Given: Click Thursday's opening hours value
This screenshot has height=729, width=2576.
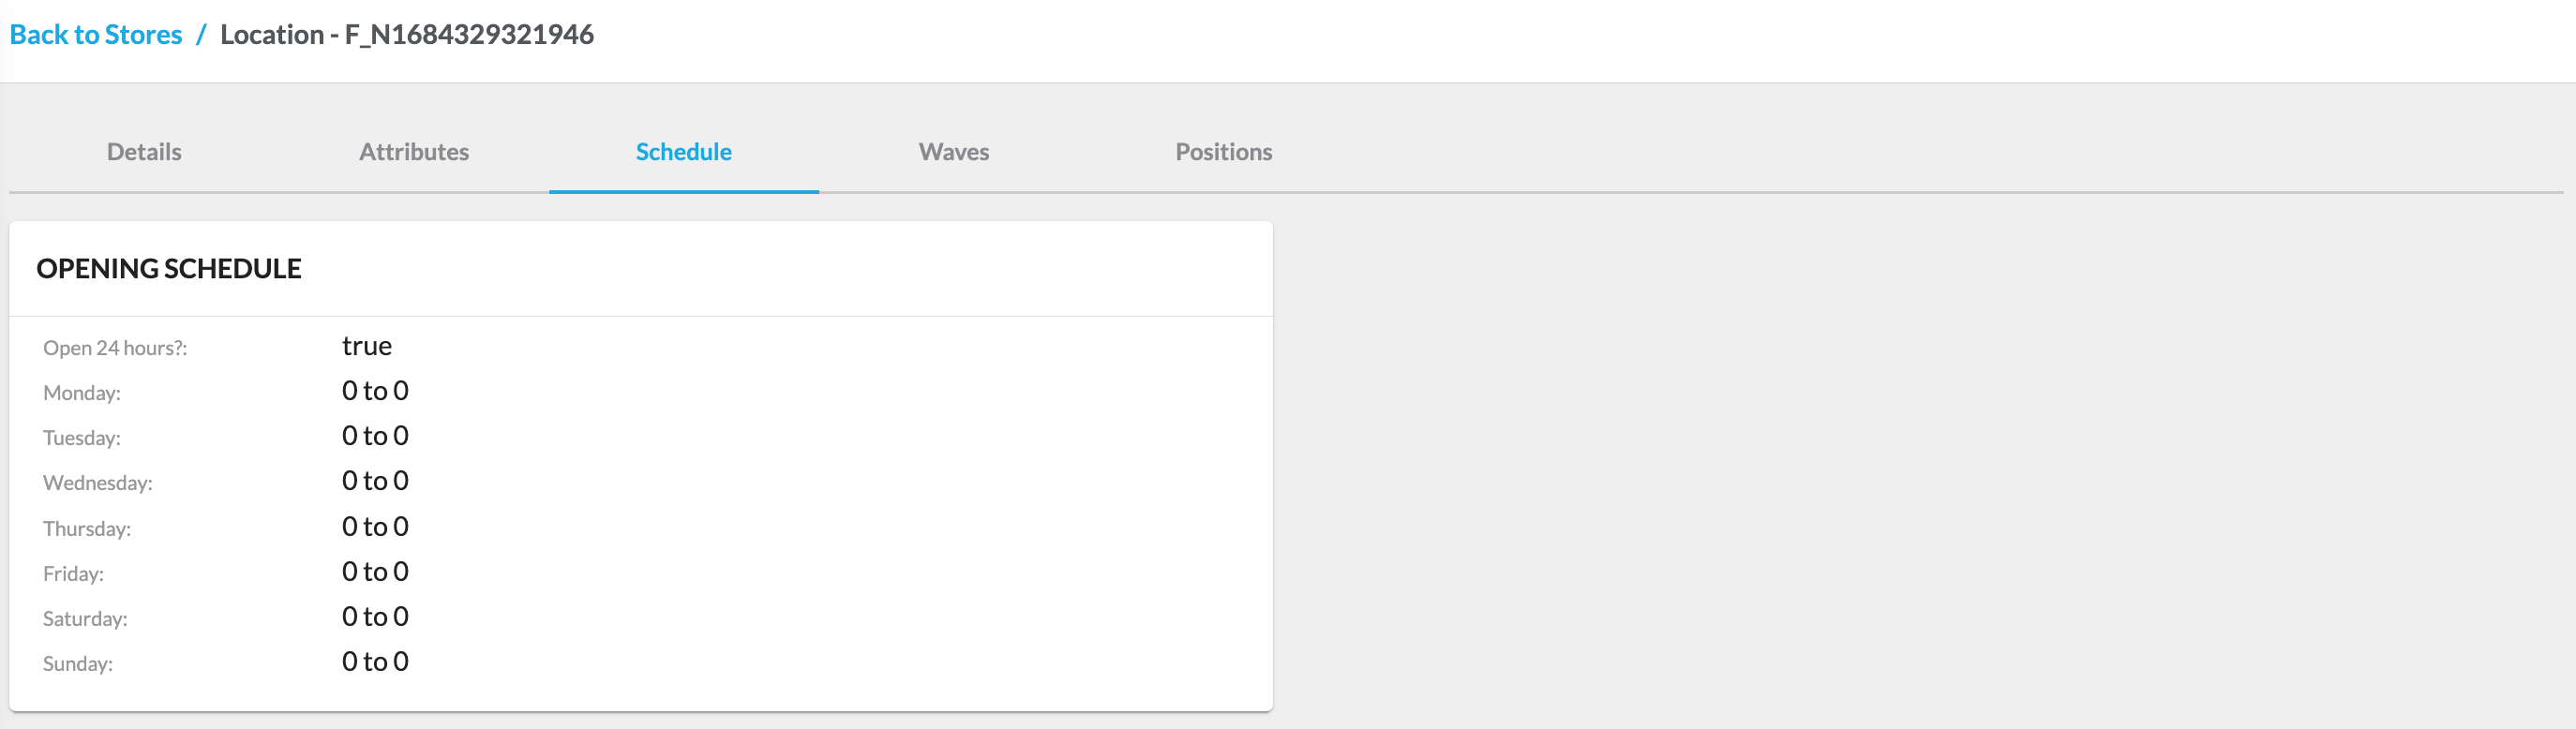Looking at the screenshot, I should click(375, 526).
